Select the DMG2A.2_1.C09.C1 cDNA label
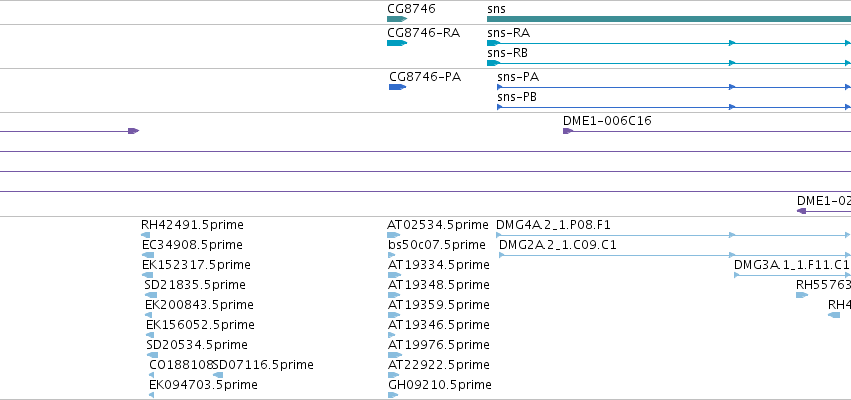Screen dimensions: 851x400 [557, 245]
